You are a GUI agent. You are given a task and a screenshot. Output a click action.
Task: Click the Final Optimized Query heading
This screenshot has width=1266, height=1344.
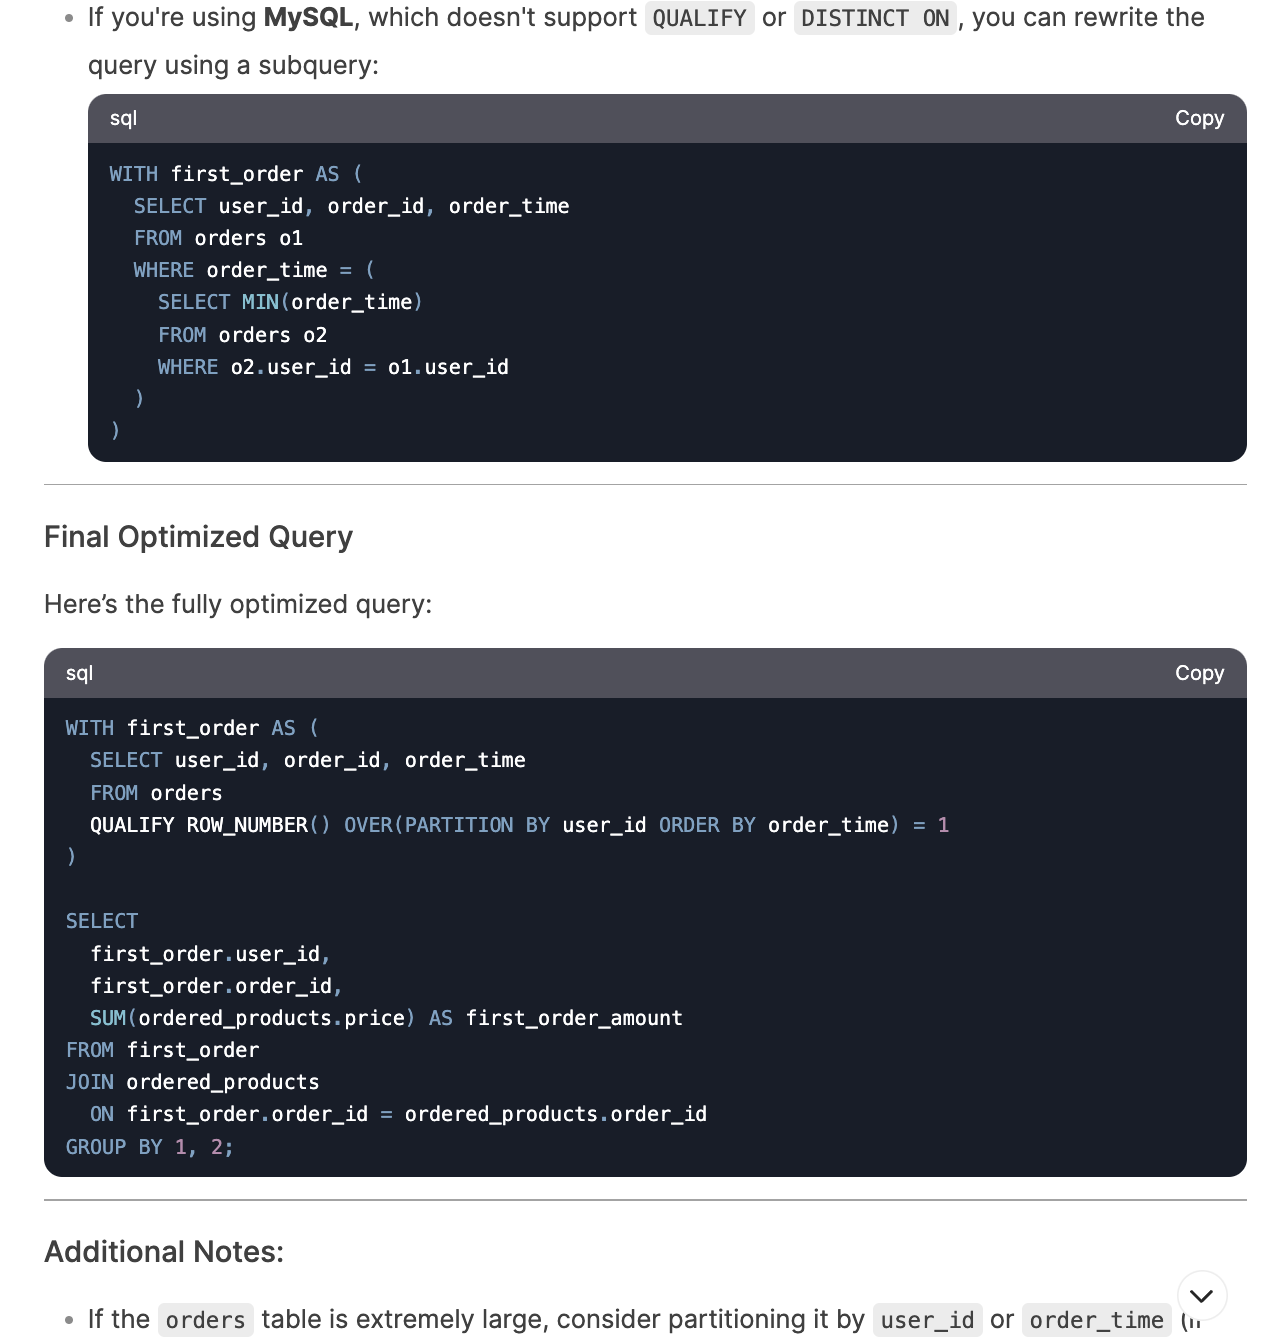(x=198, y=537)
